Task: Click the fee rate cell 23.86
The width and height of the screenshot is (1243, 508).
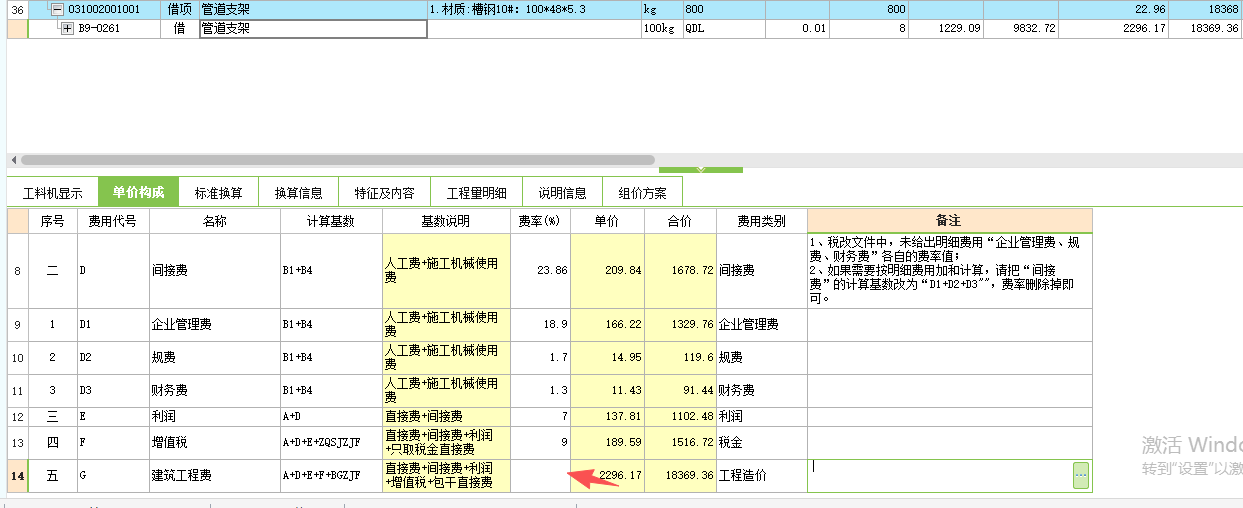Action: [540, 271]
